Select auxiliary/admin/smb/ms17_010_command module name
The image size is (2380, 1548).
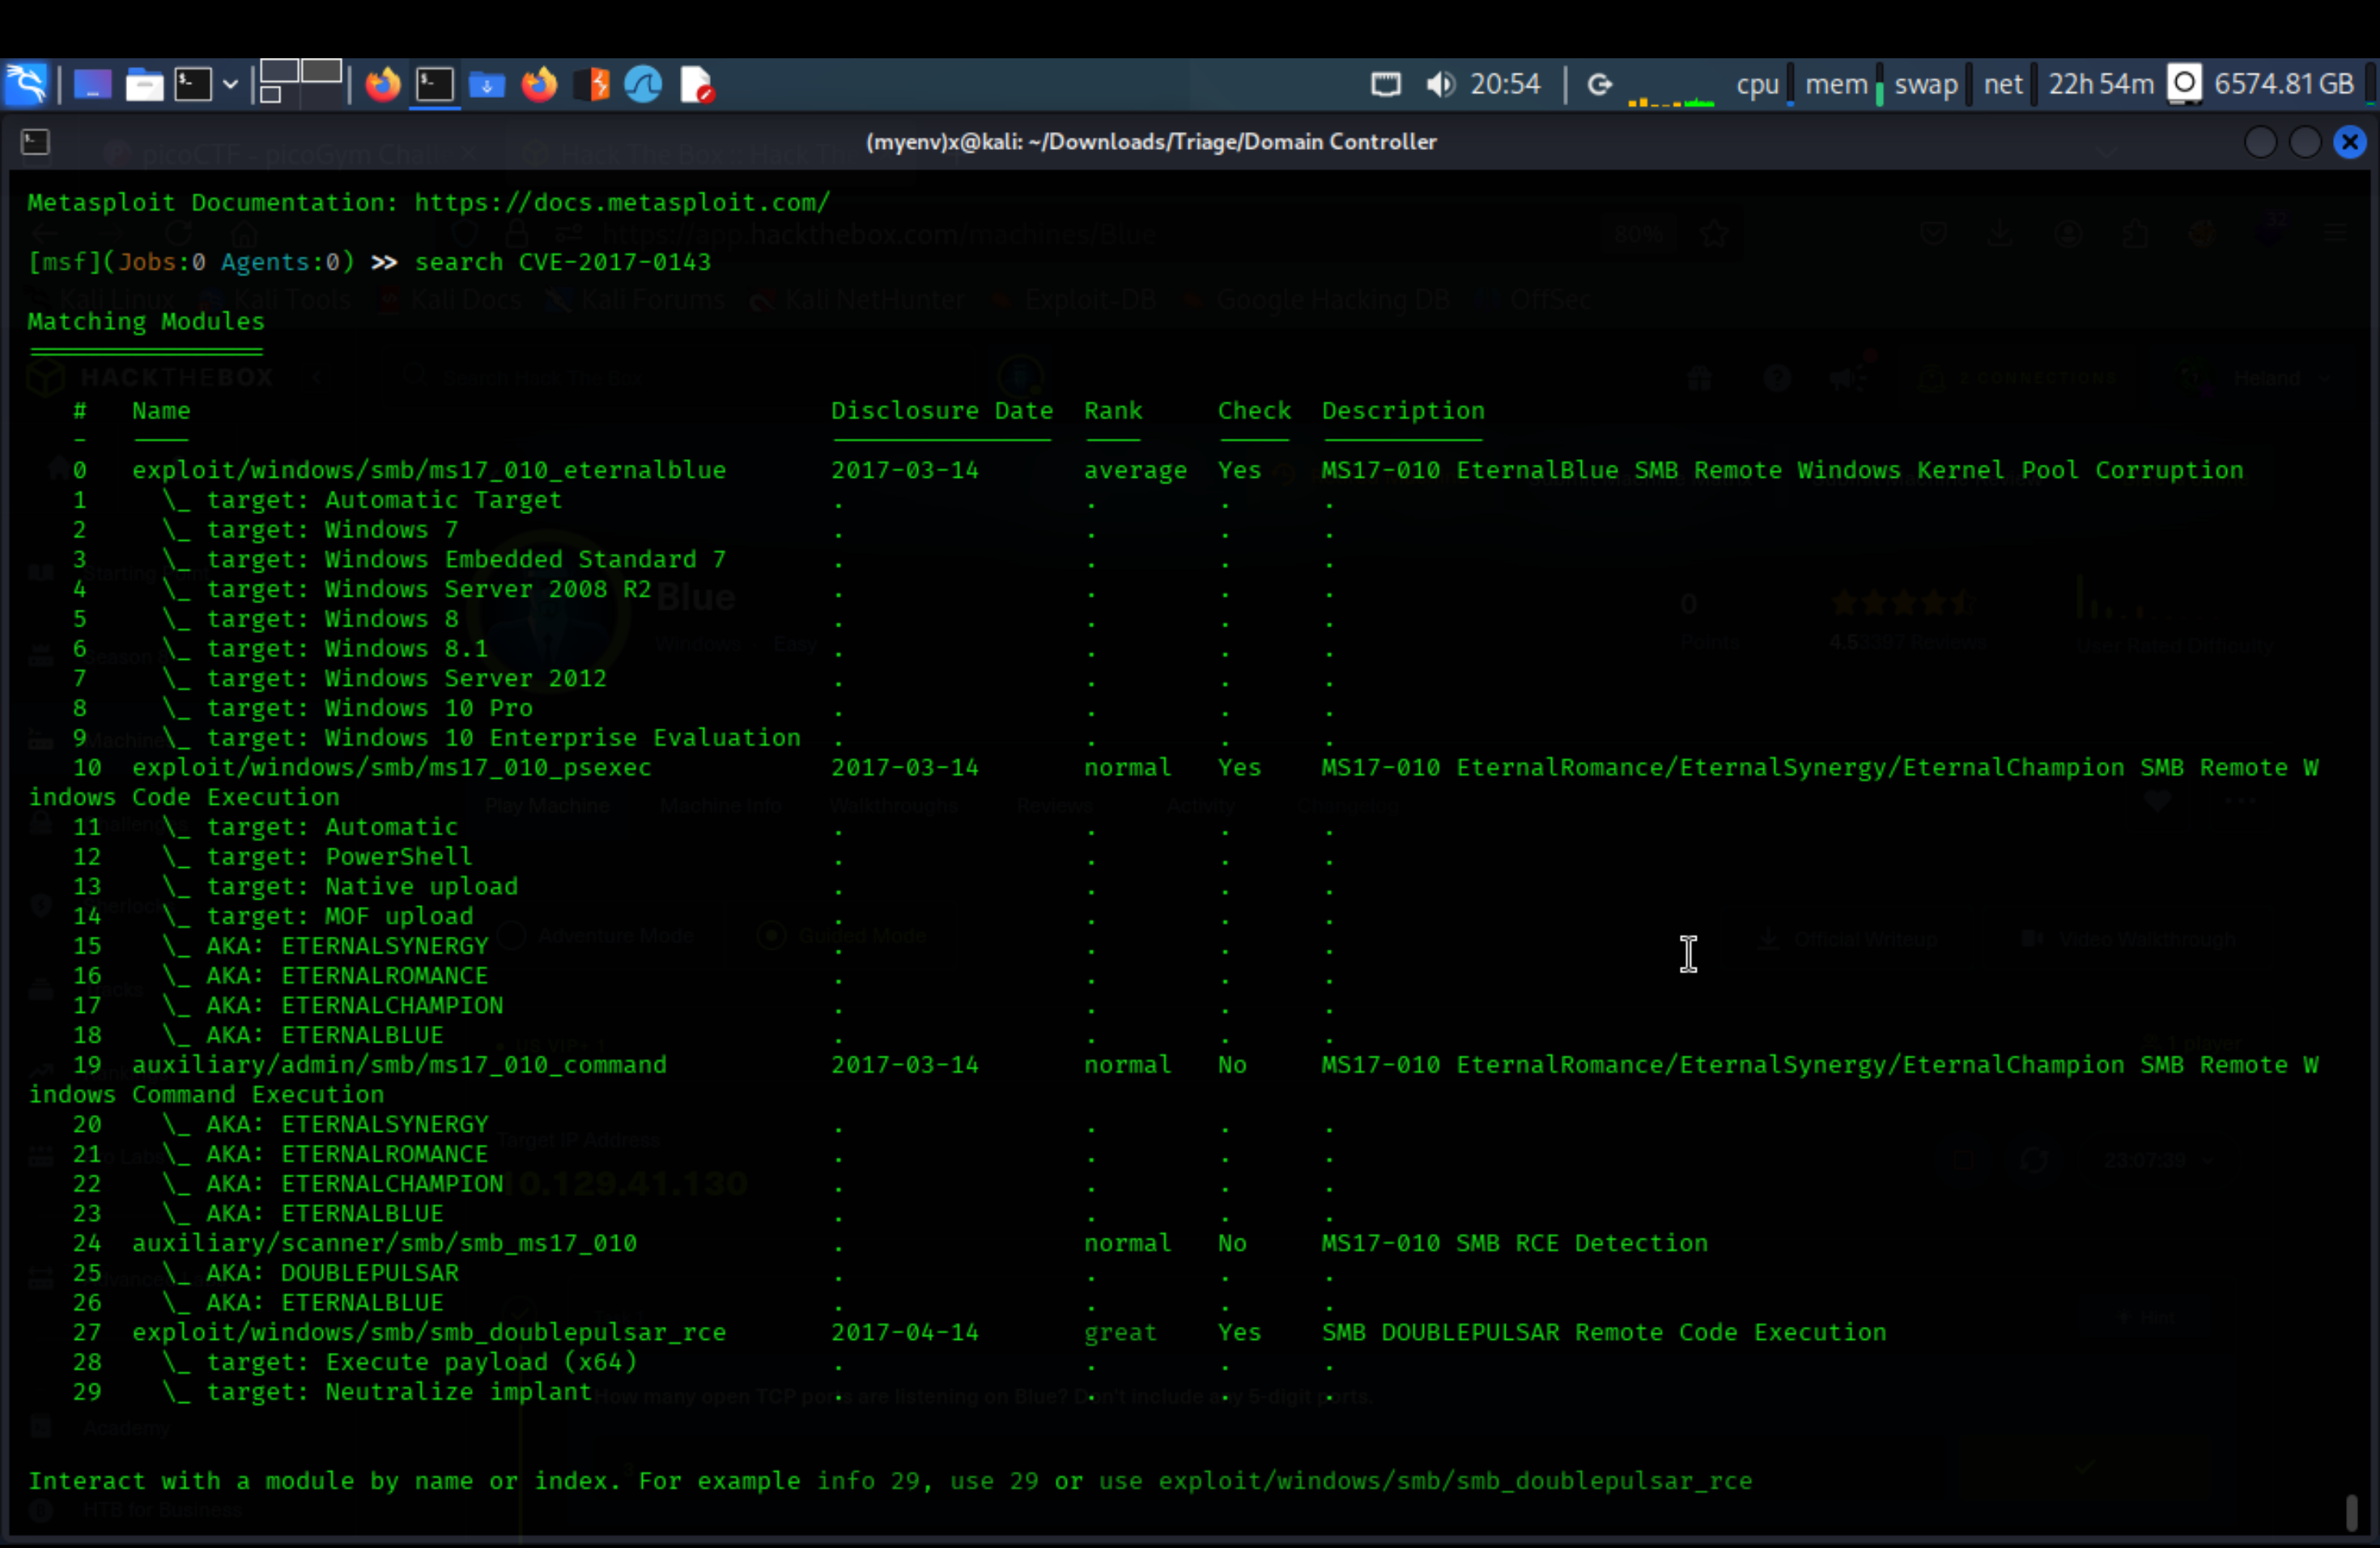tap(399, 1065)
